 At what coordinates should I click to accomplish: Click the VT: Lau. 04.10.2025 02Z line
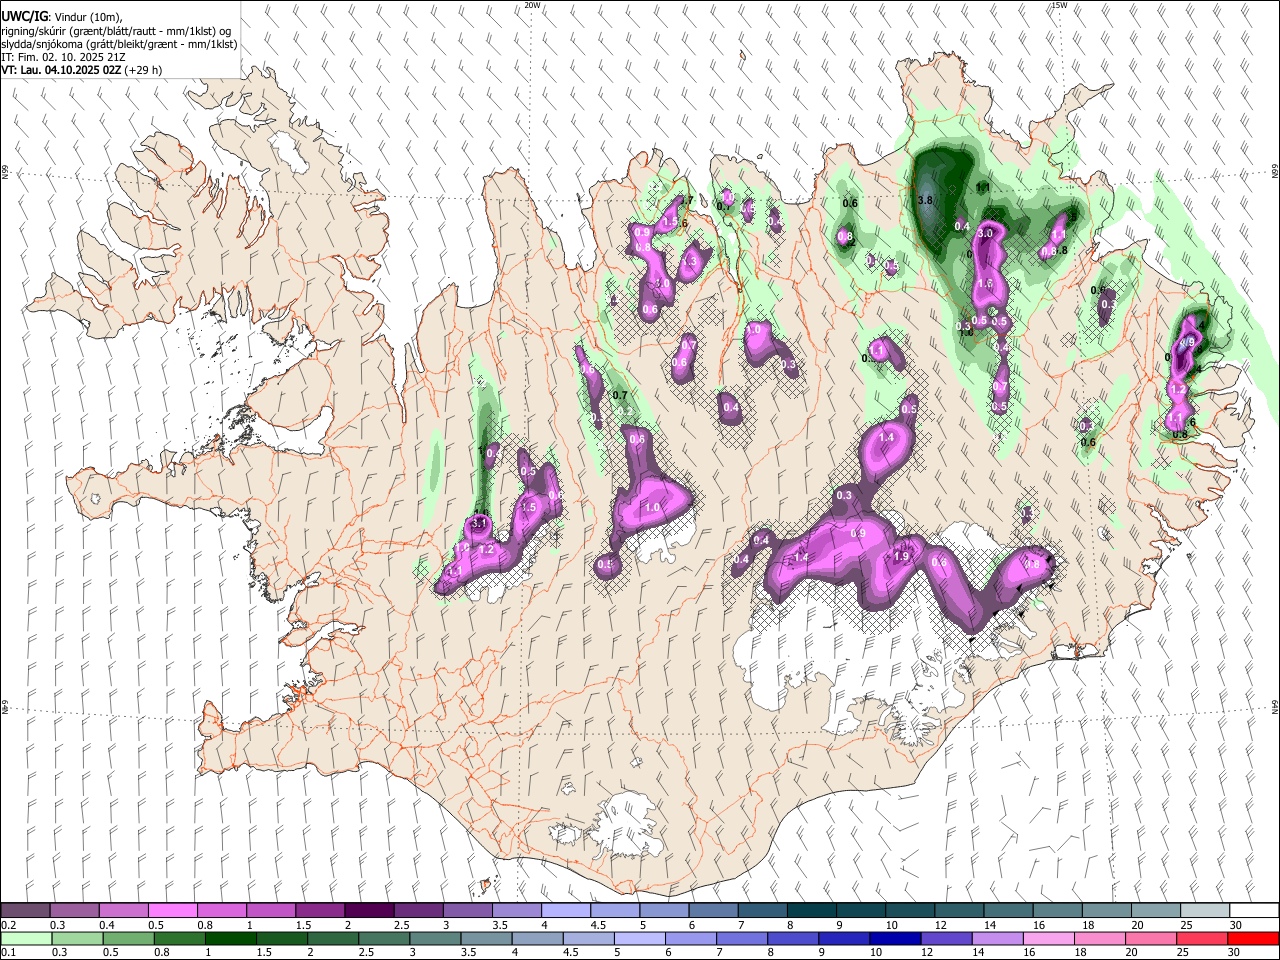pos(62,70)
